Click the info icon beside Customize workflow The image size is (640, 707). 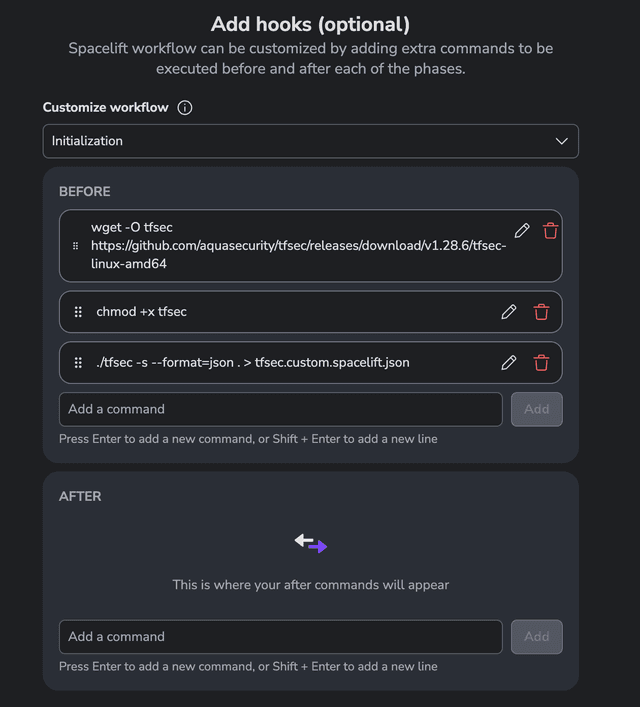[185, 108]
